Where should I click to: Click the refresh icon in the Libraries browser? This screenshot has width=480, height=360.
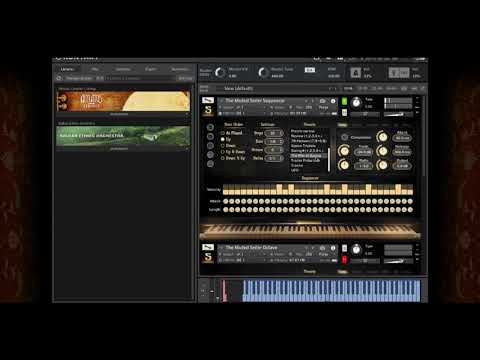(59, 78)
